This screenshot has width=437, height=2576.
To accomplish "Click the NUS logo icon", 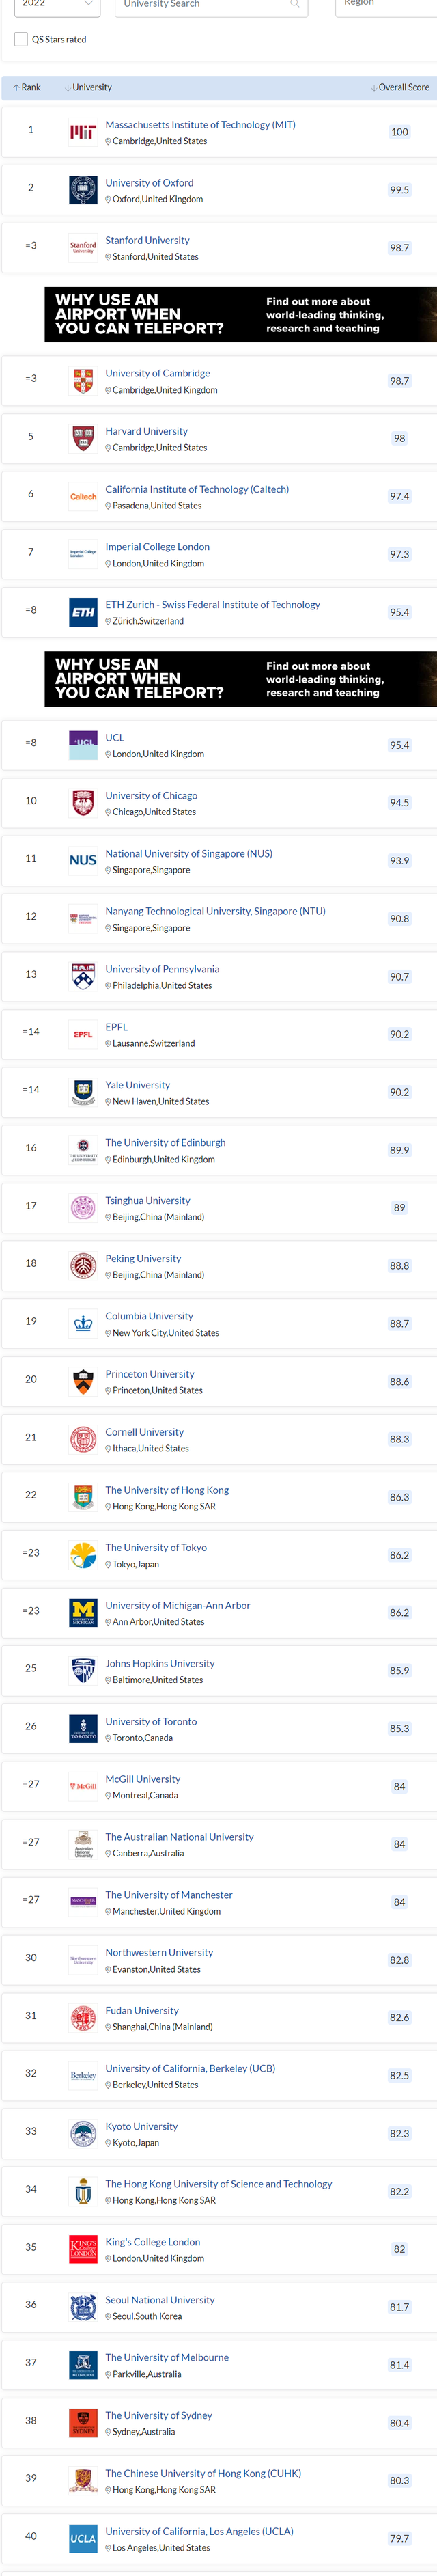I will click(x=83, y=860).
